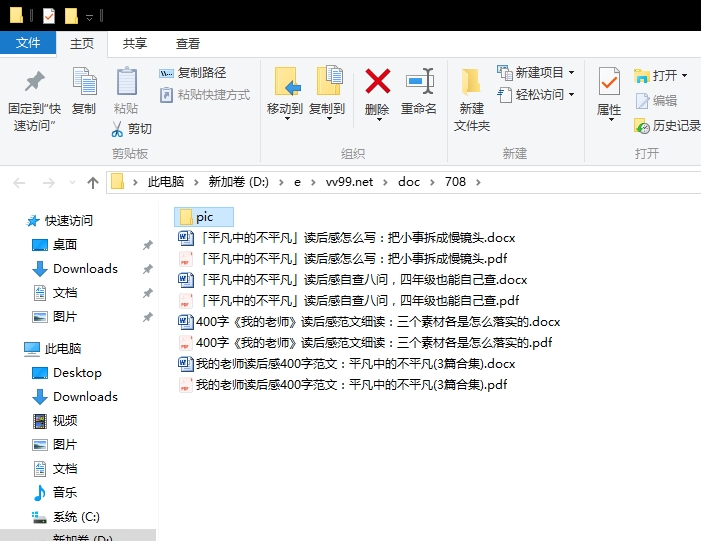Click the 708 breadcrumb segment
Screen dimensions: 701x541
(x=455, y=182)
